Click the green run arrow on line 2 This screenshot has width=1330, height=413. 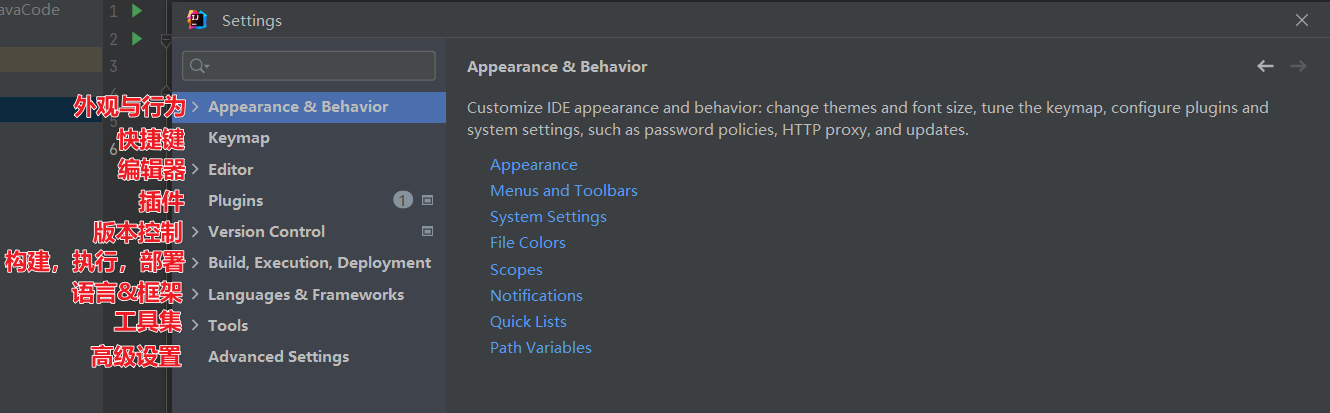point(137,39)
